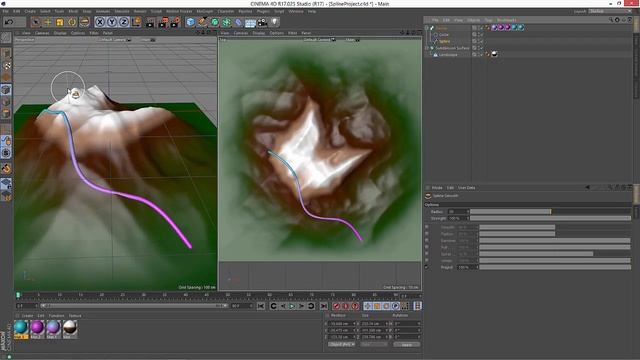
Task: Click the Make Editable icon in left palette
Action: point(6,38)
